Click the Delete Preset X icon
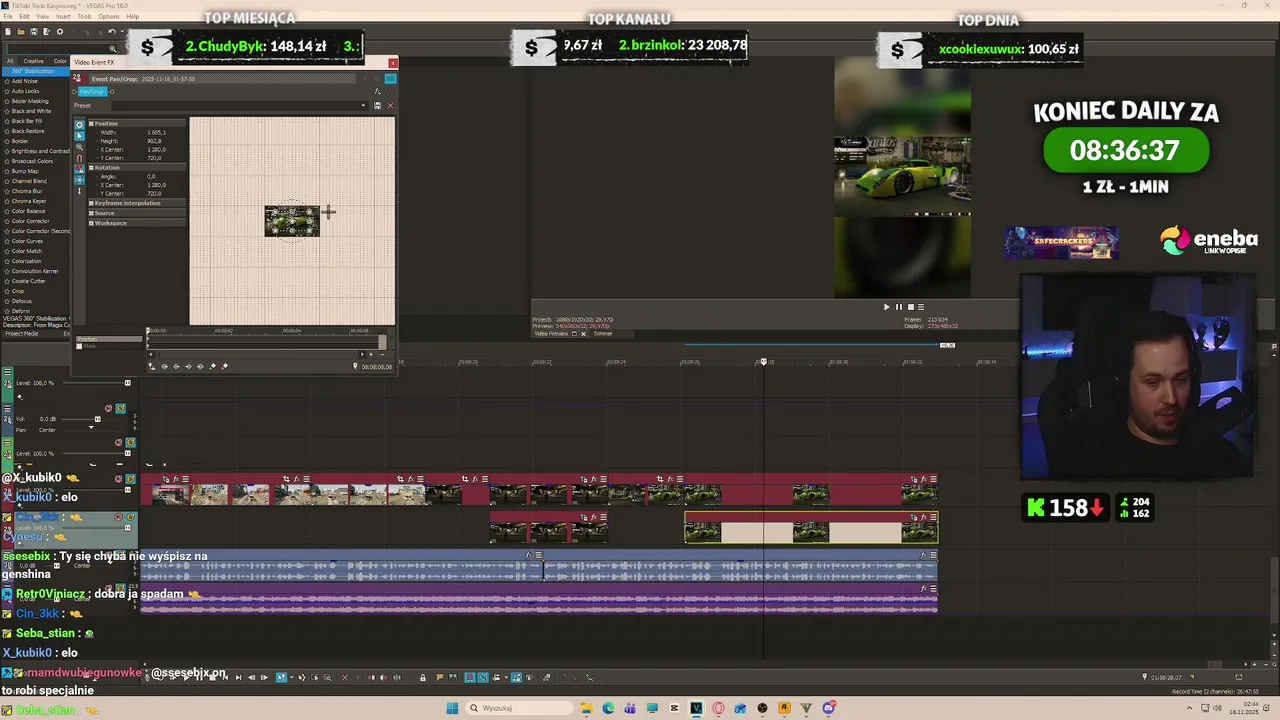1280x720 pixels. tap(390, 105)
